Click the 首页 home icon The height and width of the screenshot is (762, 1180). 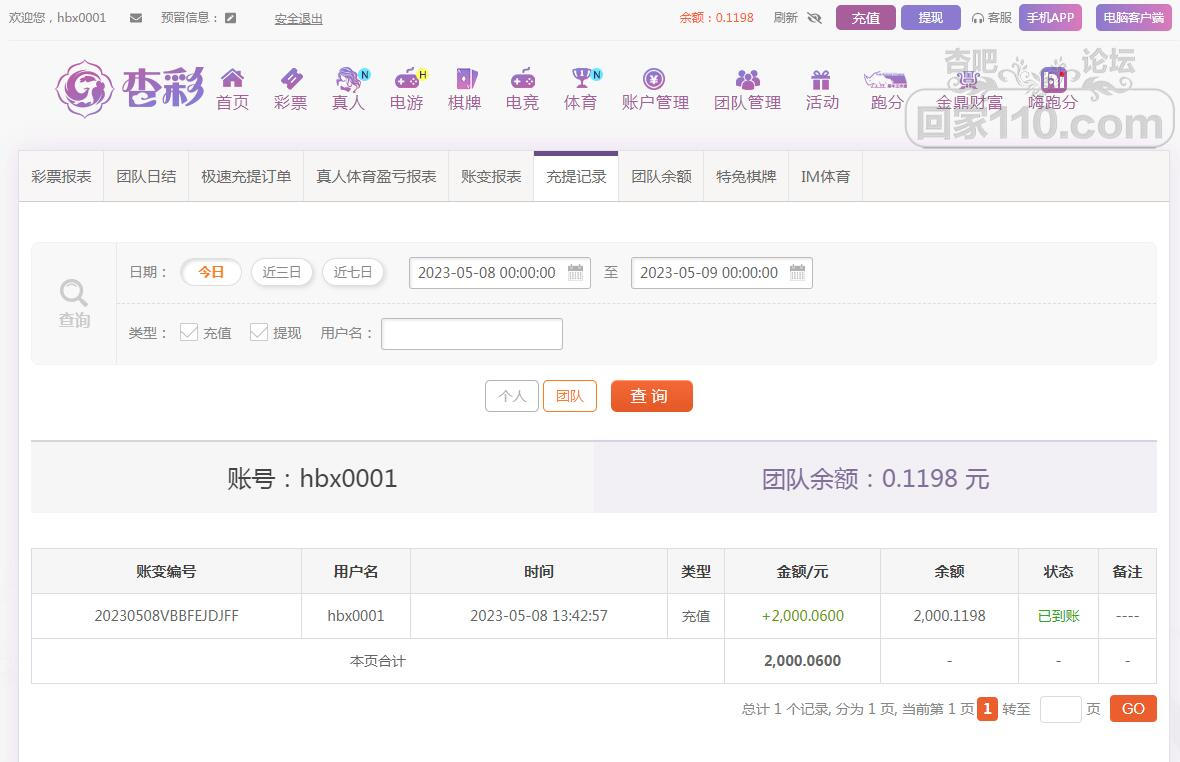pos(232,79)
